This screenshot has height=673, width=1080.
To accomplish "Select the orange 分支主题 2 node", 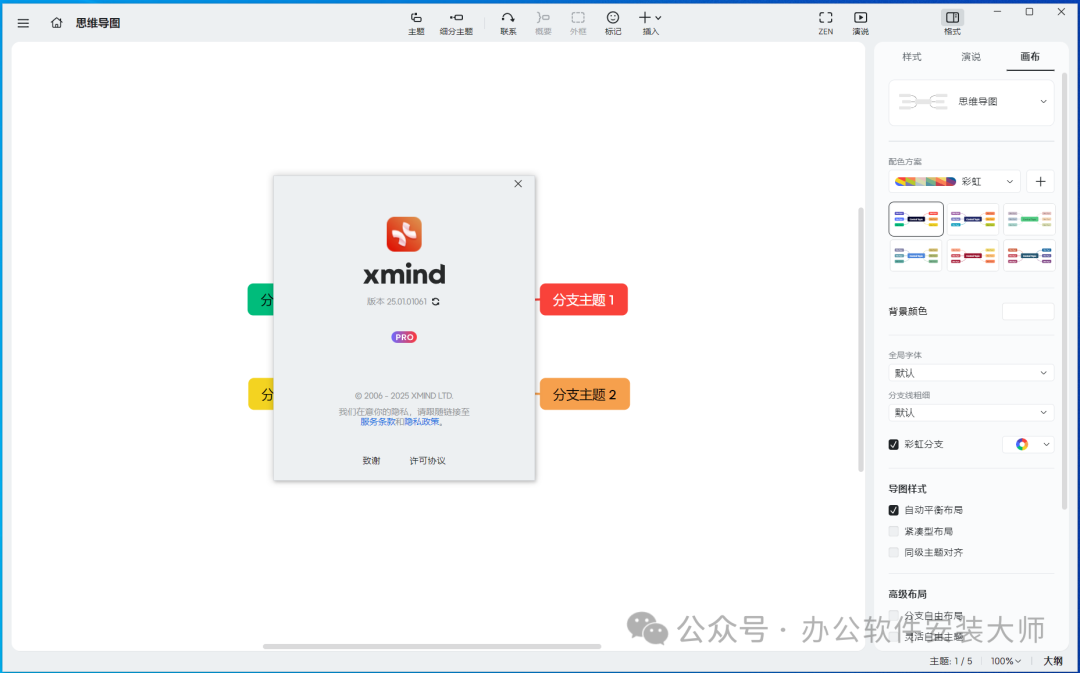I will pyautogui.click(x=585, y=394).
